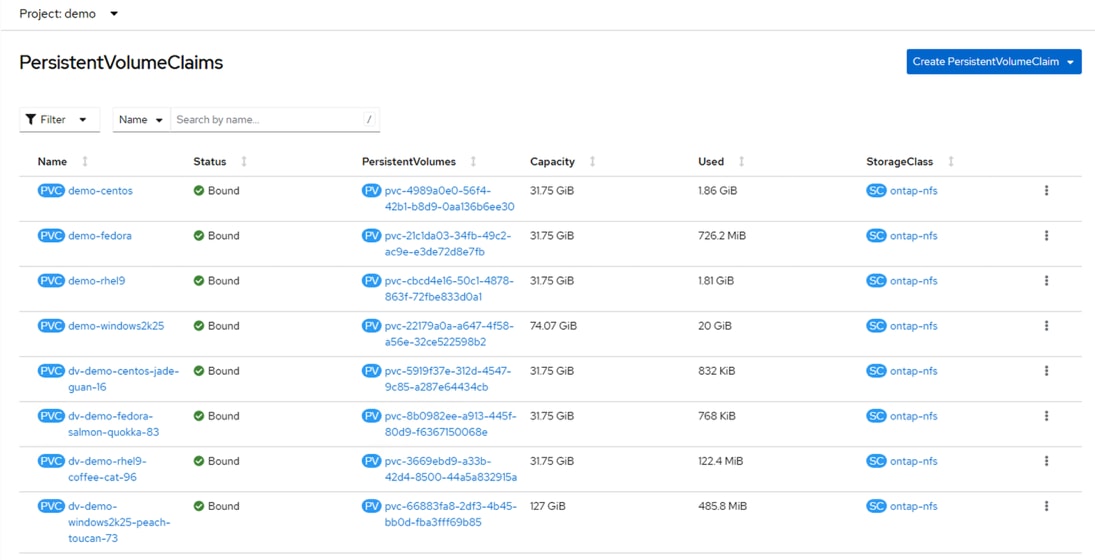Open kebab menu for dv-demo-windows2k25-peach-toucan-73 row
The width and height of the screenshot is (1095, 560).
pos(1046,506)
